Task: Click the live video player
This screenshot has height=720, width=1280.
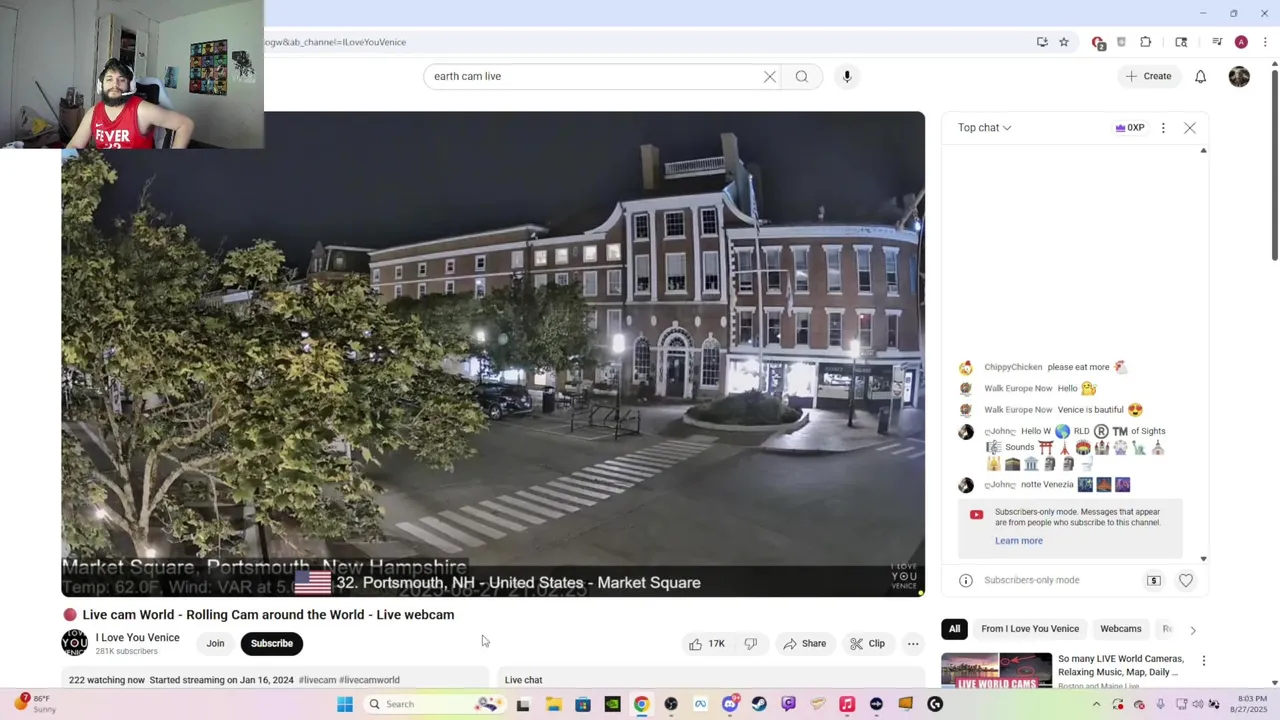Action: tap(493, 354)
